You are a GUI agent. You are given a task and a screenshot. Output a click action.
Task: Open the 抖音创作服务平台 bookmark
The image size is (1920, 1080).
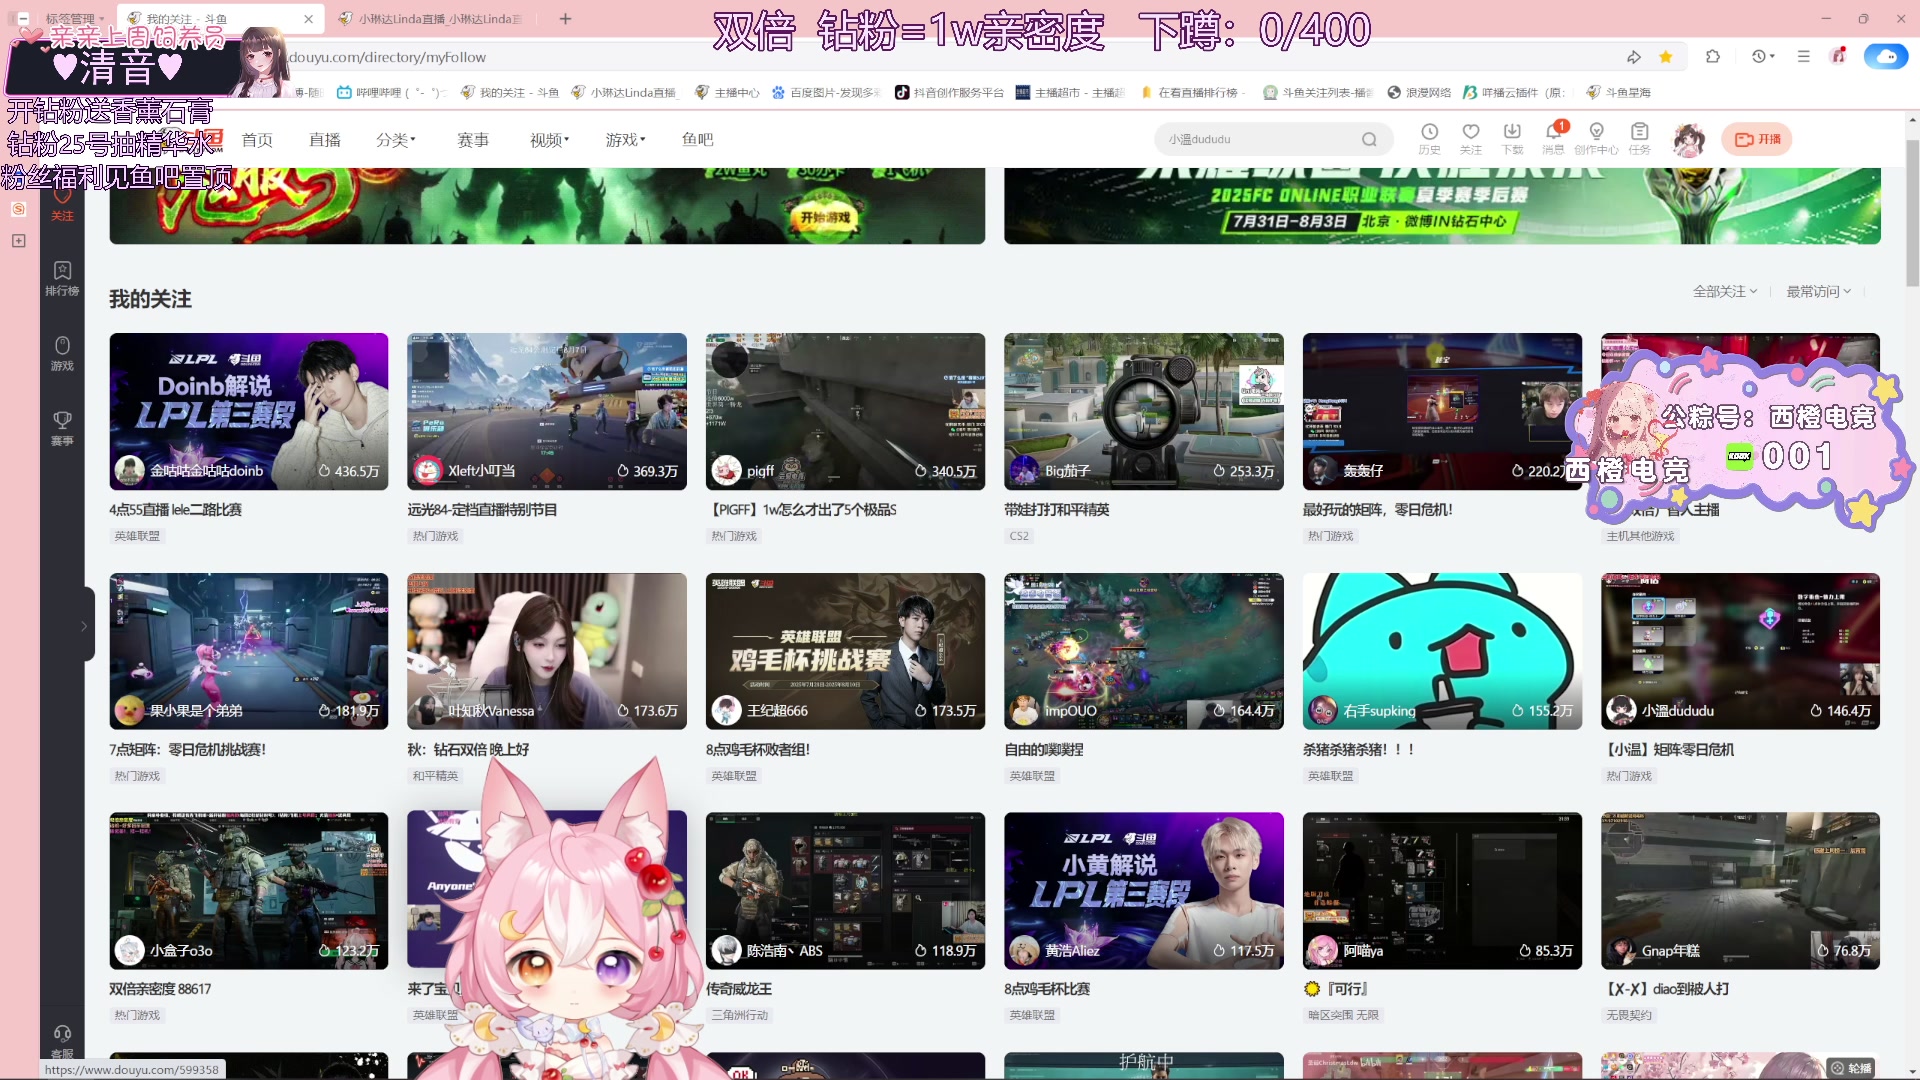(949, 92)
